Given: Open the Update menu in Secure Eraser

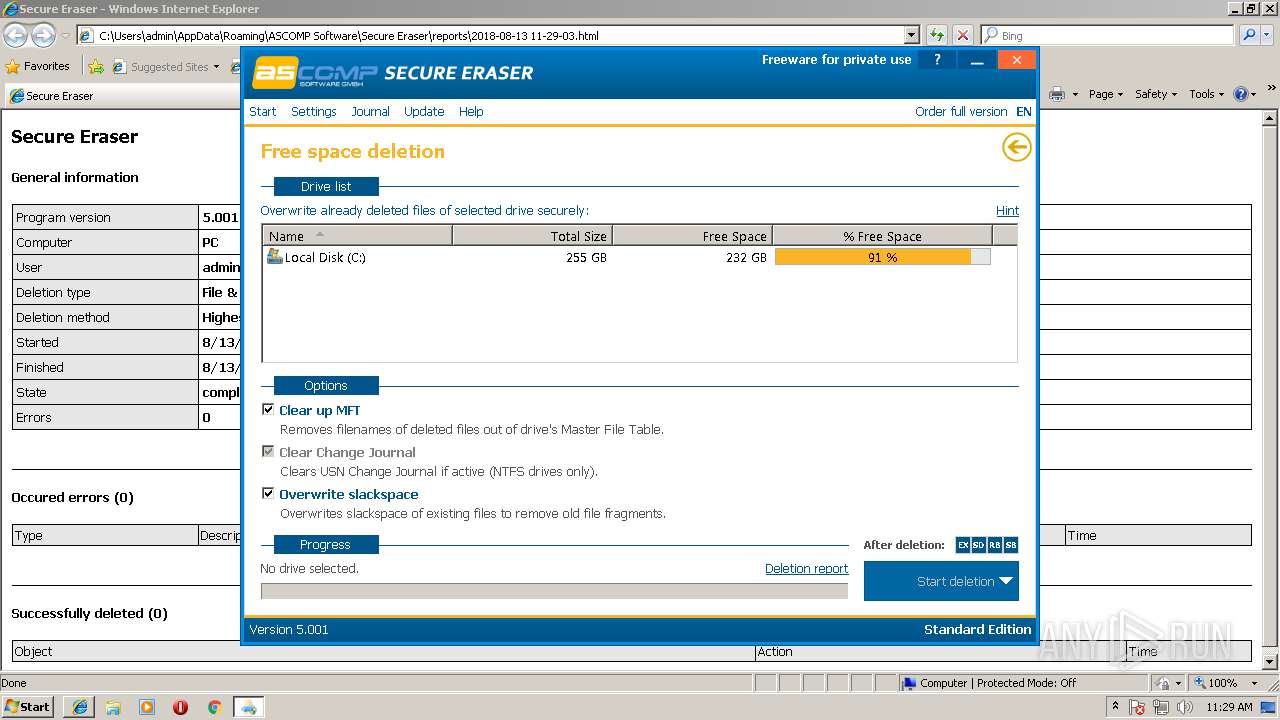Looking at the screenshot, I should tap(424, 111).
